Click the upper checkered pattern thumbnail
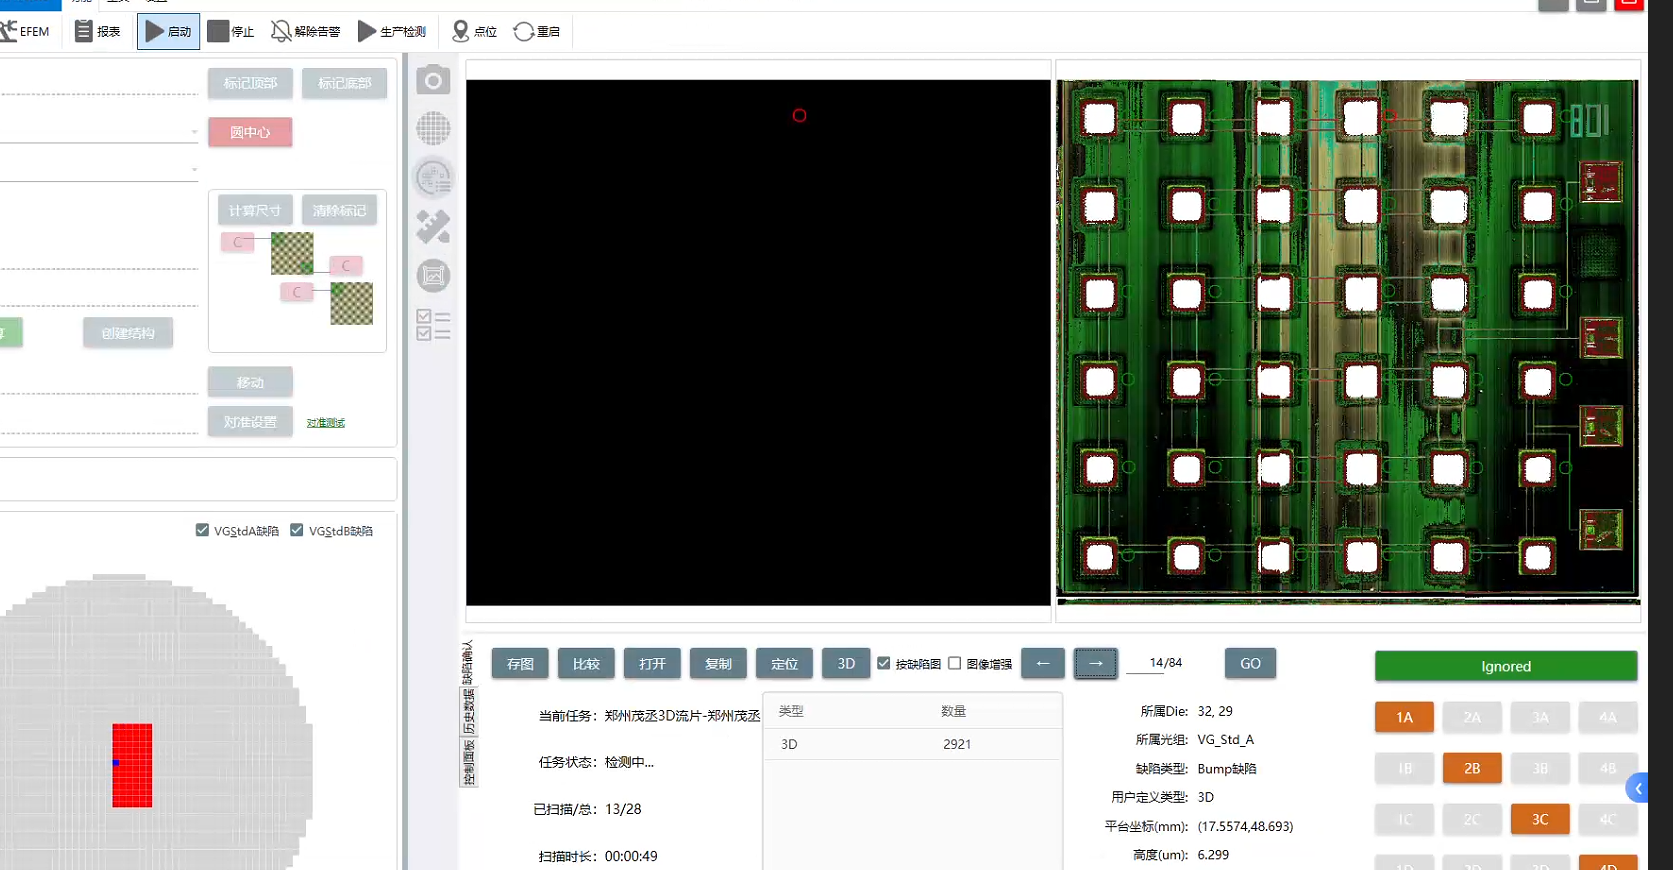Screen dimensions: 1673x870 tap(292, 253)
